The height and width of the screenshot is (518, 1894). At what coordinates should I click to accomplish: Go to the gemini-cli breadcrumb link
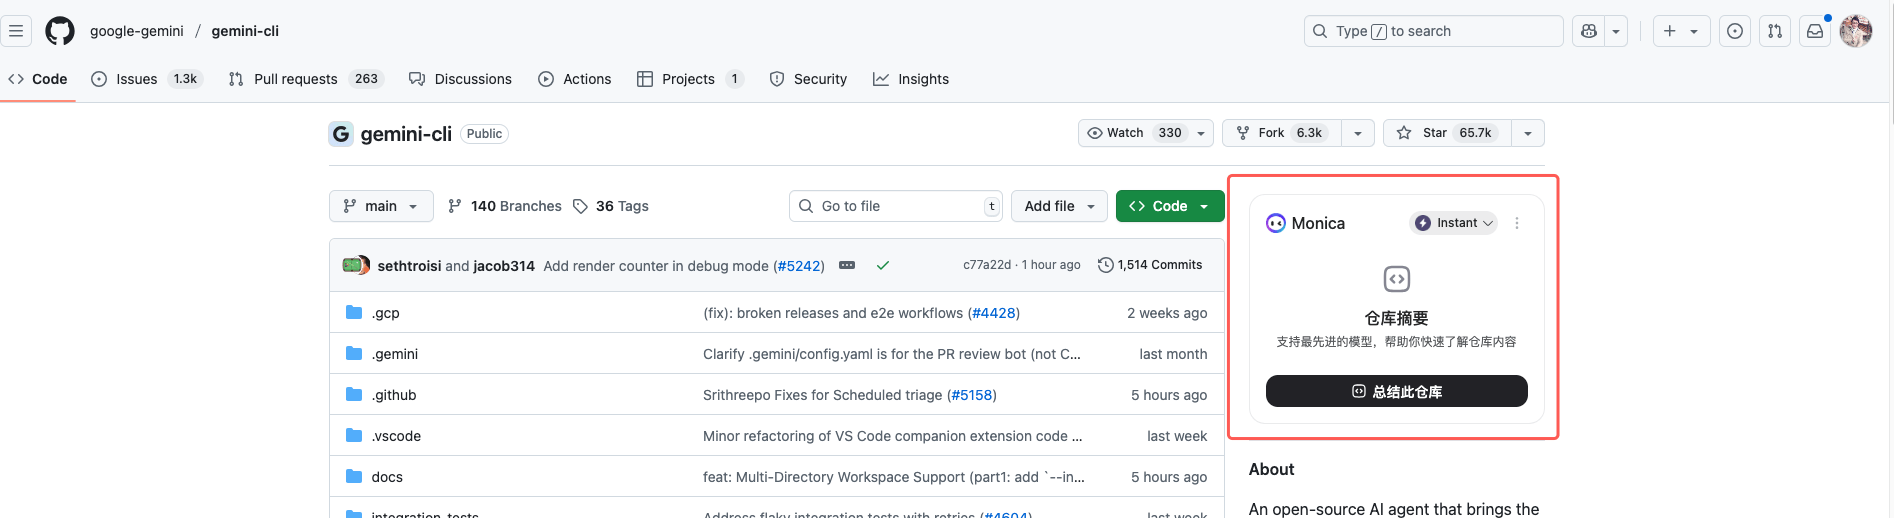pyautogui.click(x=245, y=31)
